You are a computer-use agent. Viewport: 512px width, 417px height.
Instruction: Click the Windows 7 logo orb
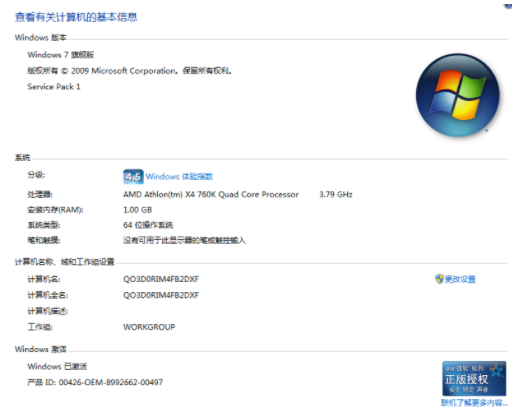click(x=458, y=95)
